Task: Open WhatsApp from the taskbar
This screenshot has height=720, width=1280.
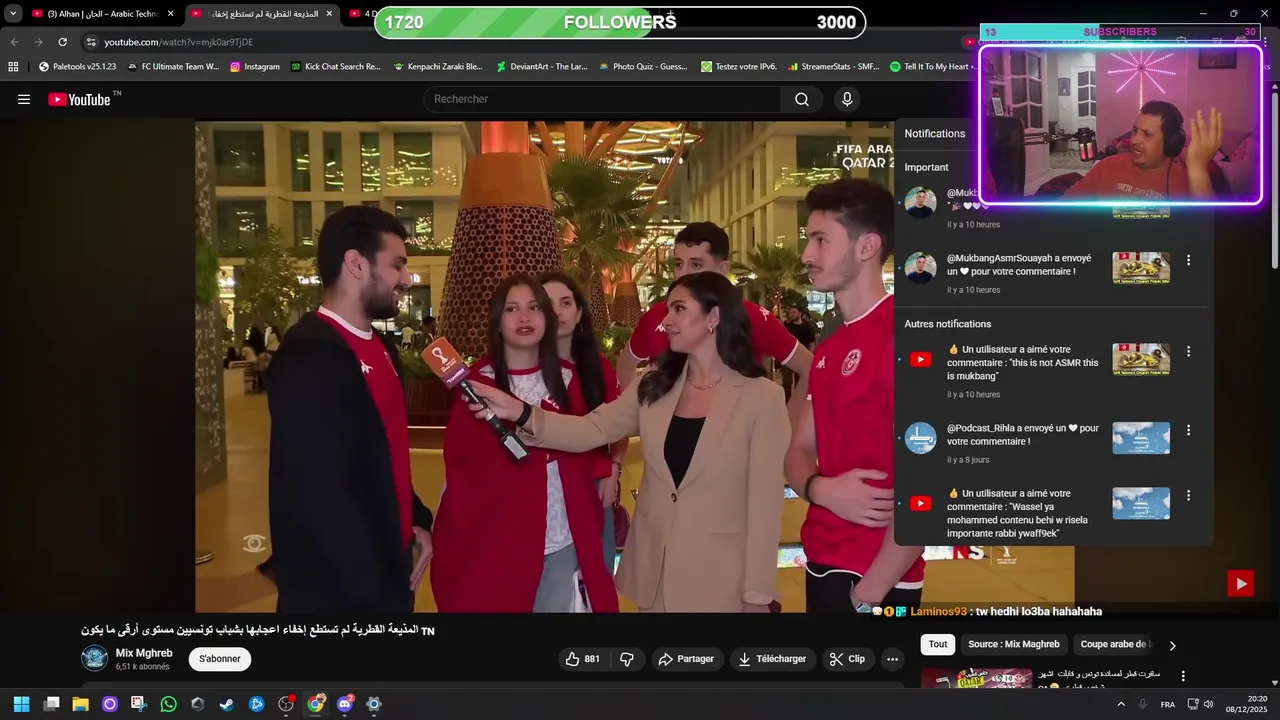Action: 168,704
